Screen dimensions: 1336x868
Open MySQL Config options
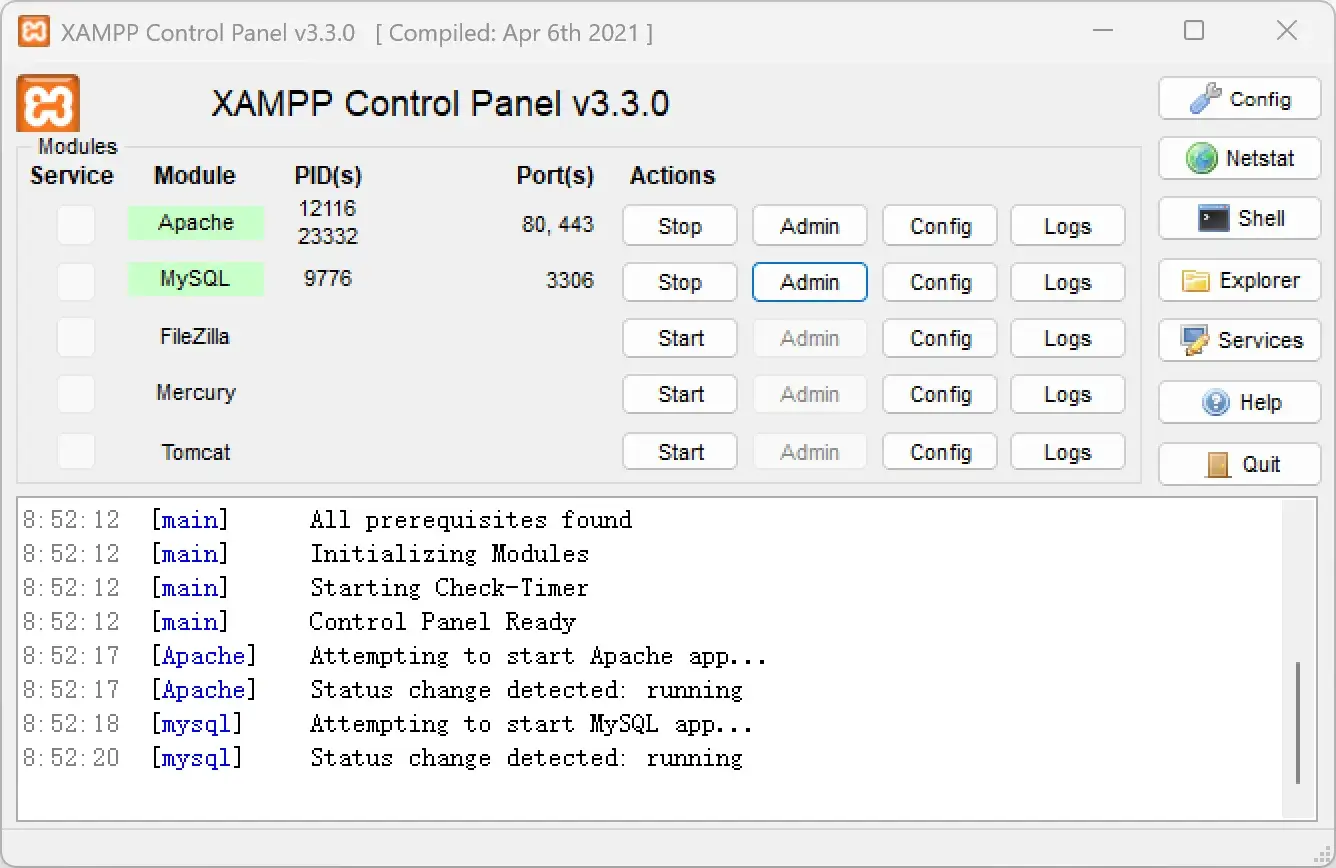pos(939,282)
